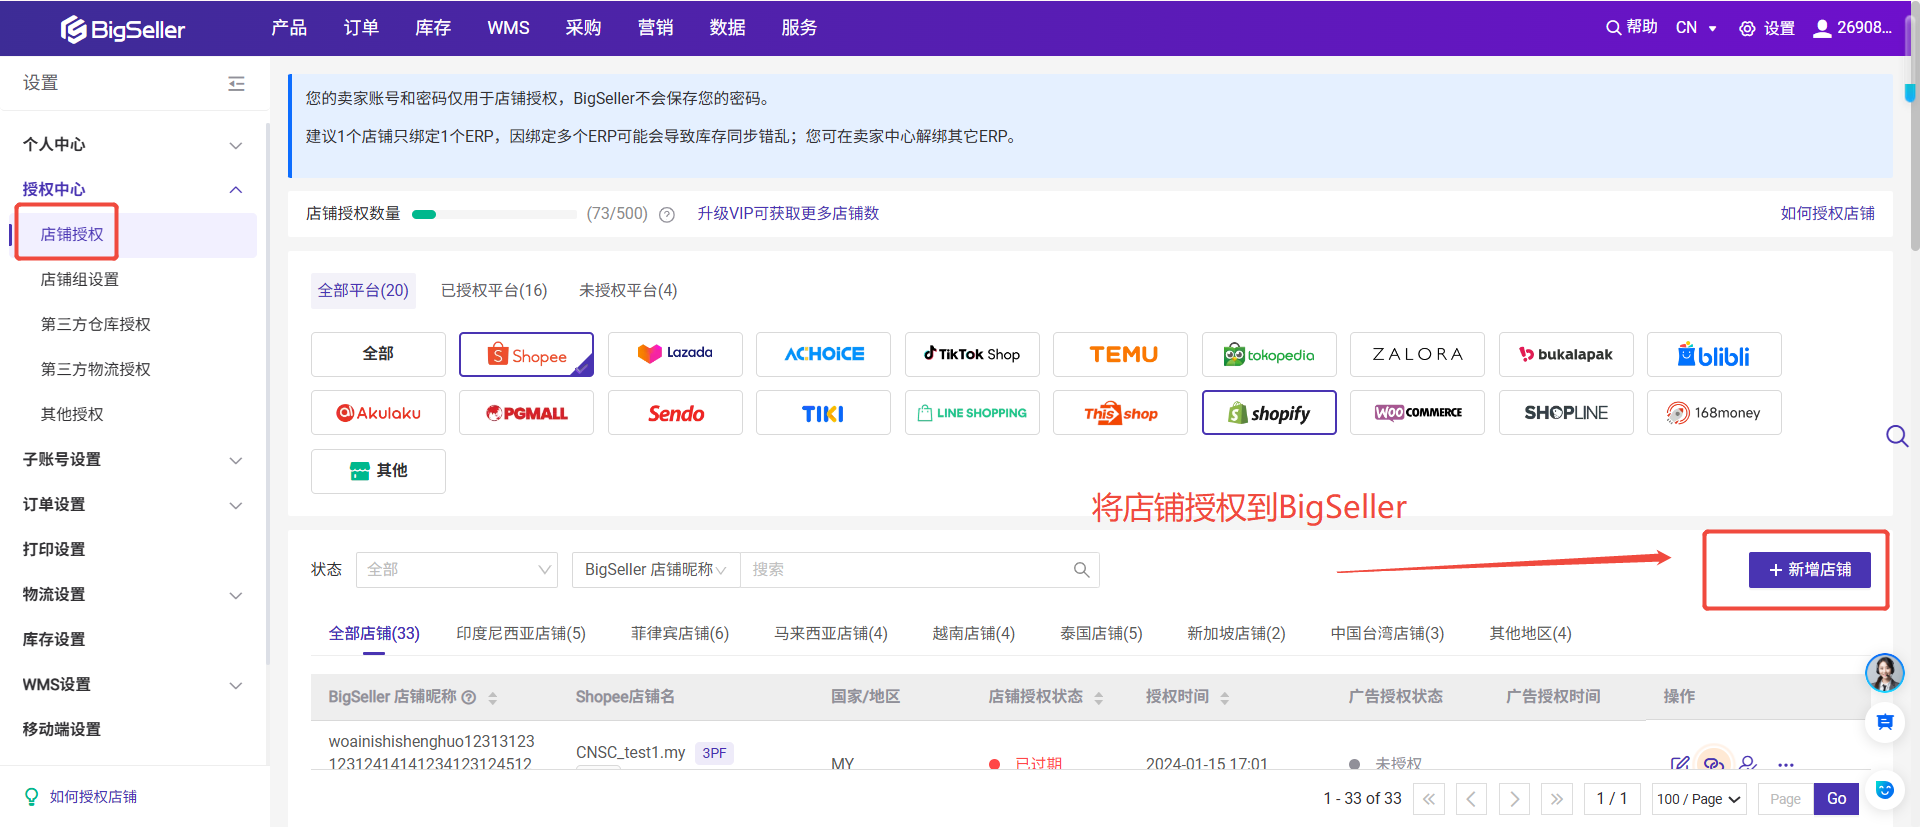Click the magnifier icon in search box
Screen dimensions: 1920x827
tap(1081, 570)
